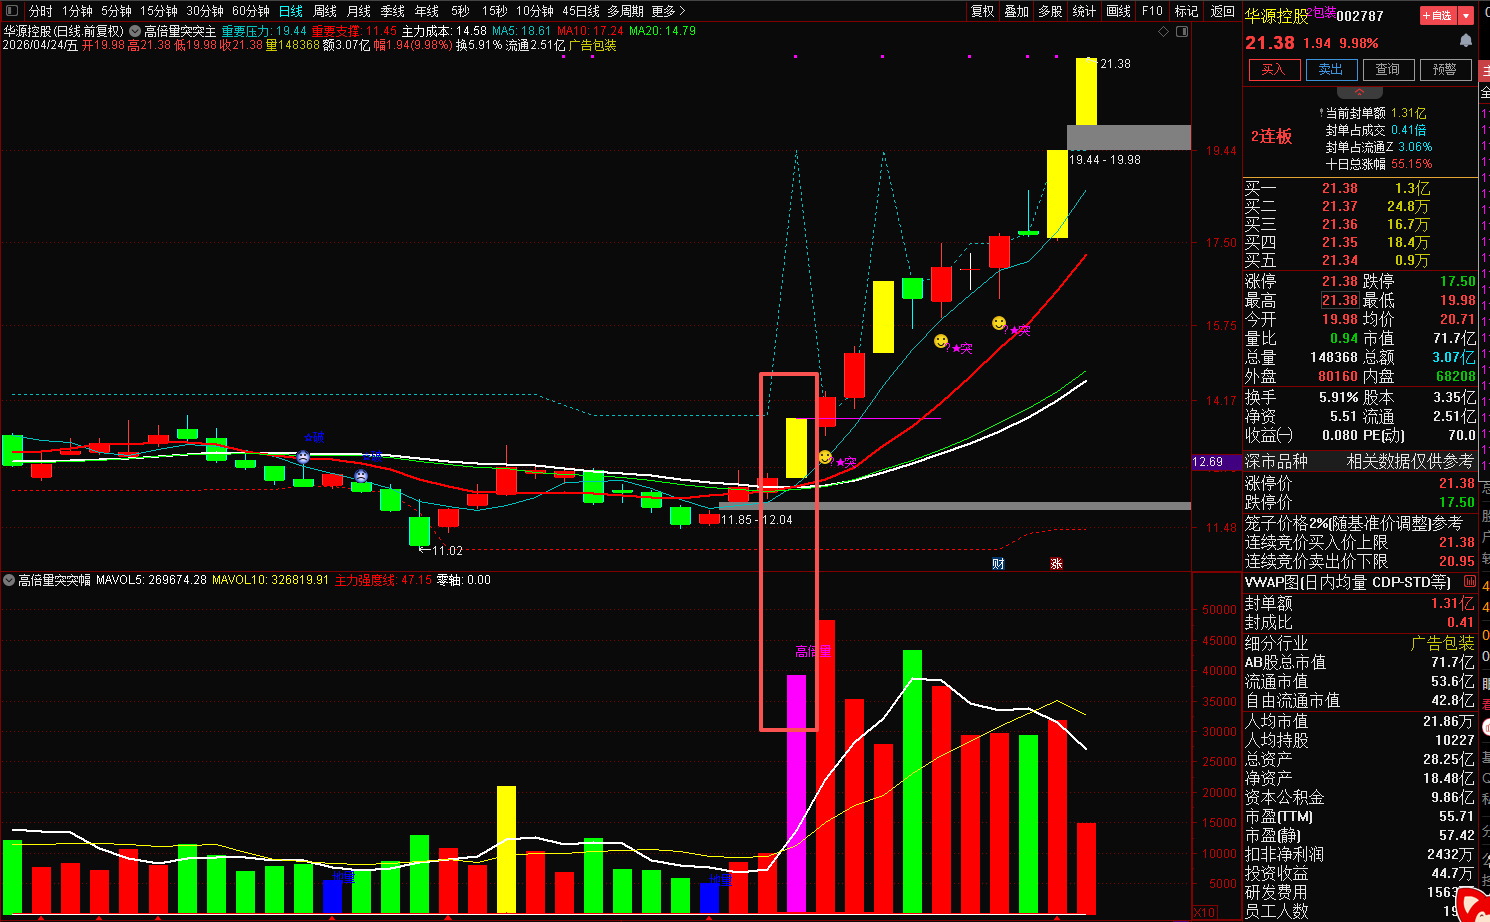The height and width of the screenshot is (922, 1490).
Task: Open the VWAP chart icon
Action: pos(1469,582)
